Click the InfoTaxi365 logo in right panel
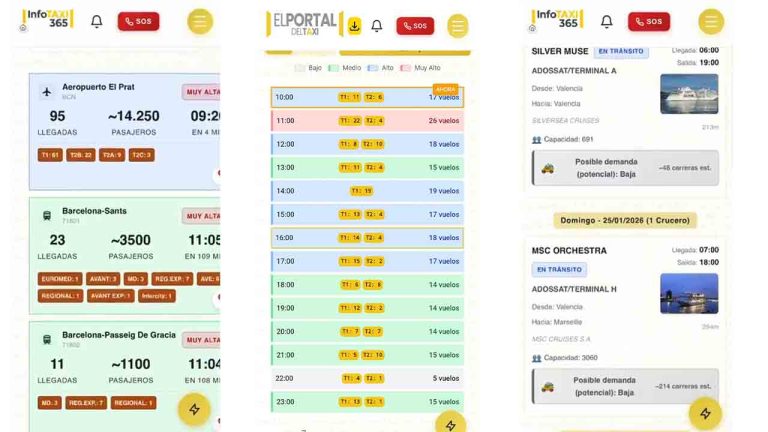Screen dimensions: 768x432 click(557, 20)
